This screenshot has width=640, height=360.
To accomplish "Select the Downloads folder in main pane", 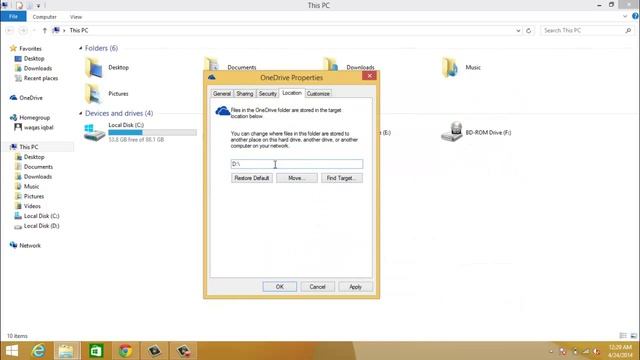I will click(x=360, y=67).
